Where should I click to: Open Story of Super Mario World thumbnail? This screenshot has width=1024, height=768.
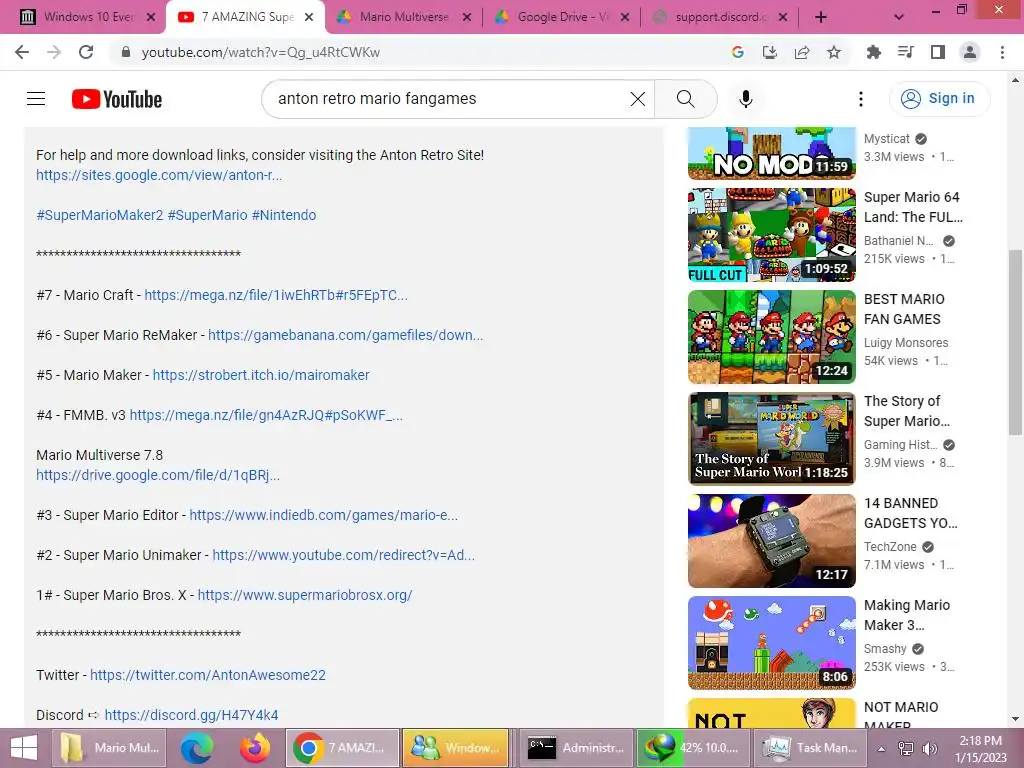click(x=771, y=439)
